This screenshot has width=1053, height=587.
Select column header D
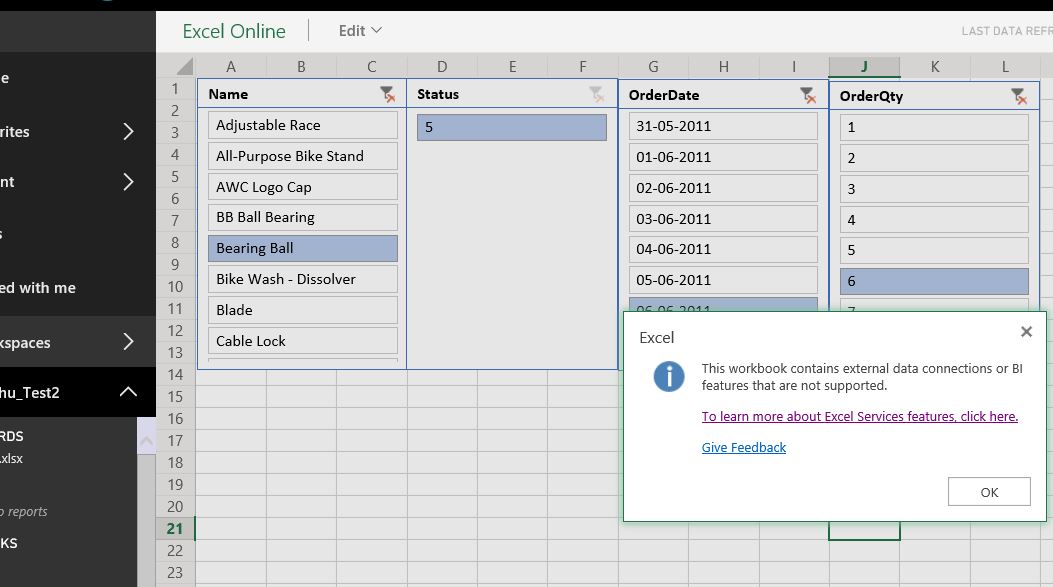[x=442, y=66]
